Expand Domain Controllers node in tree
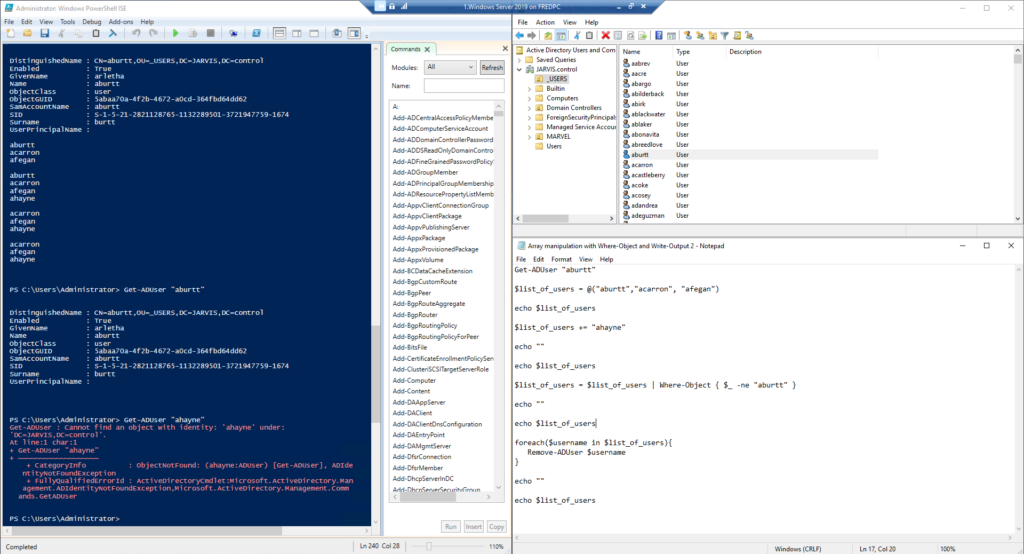This screenshot has height=554, width=1024. click(529, 108)
